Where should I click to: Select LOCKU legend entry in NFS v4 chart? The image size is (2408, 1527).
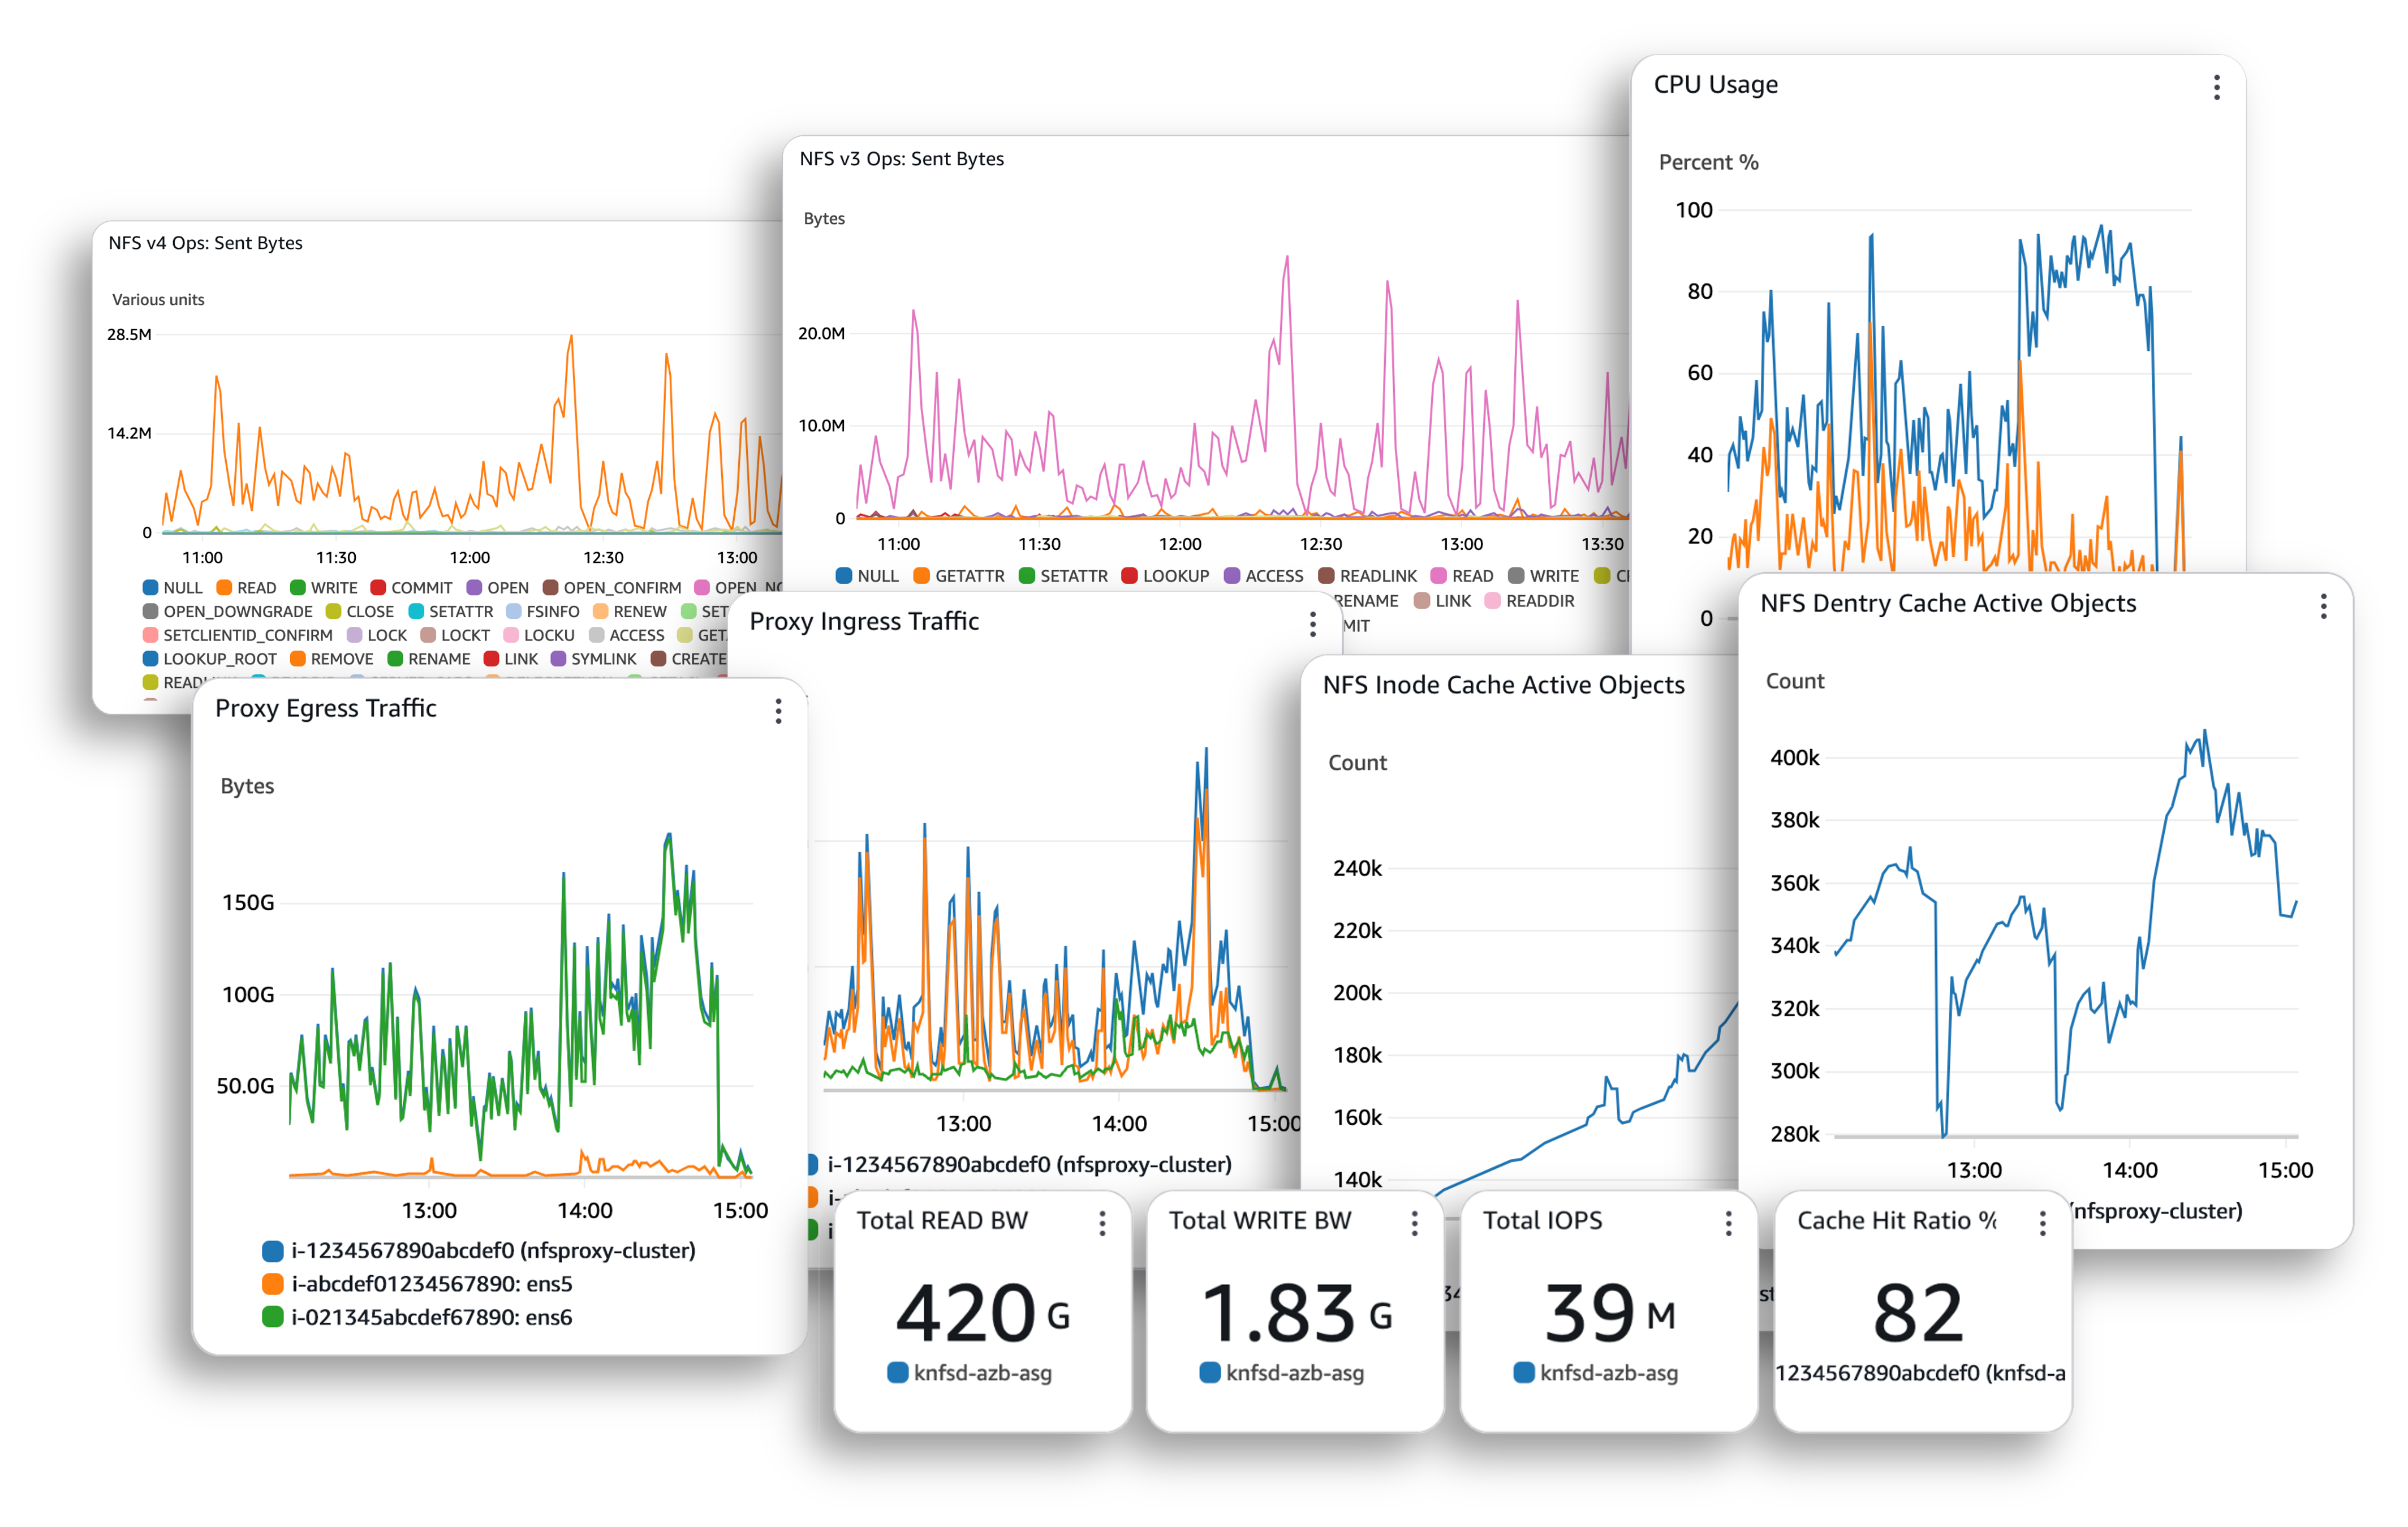pyautogui.click(x=540, y=635)
